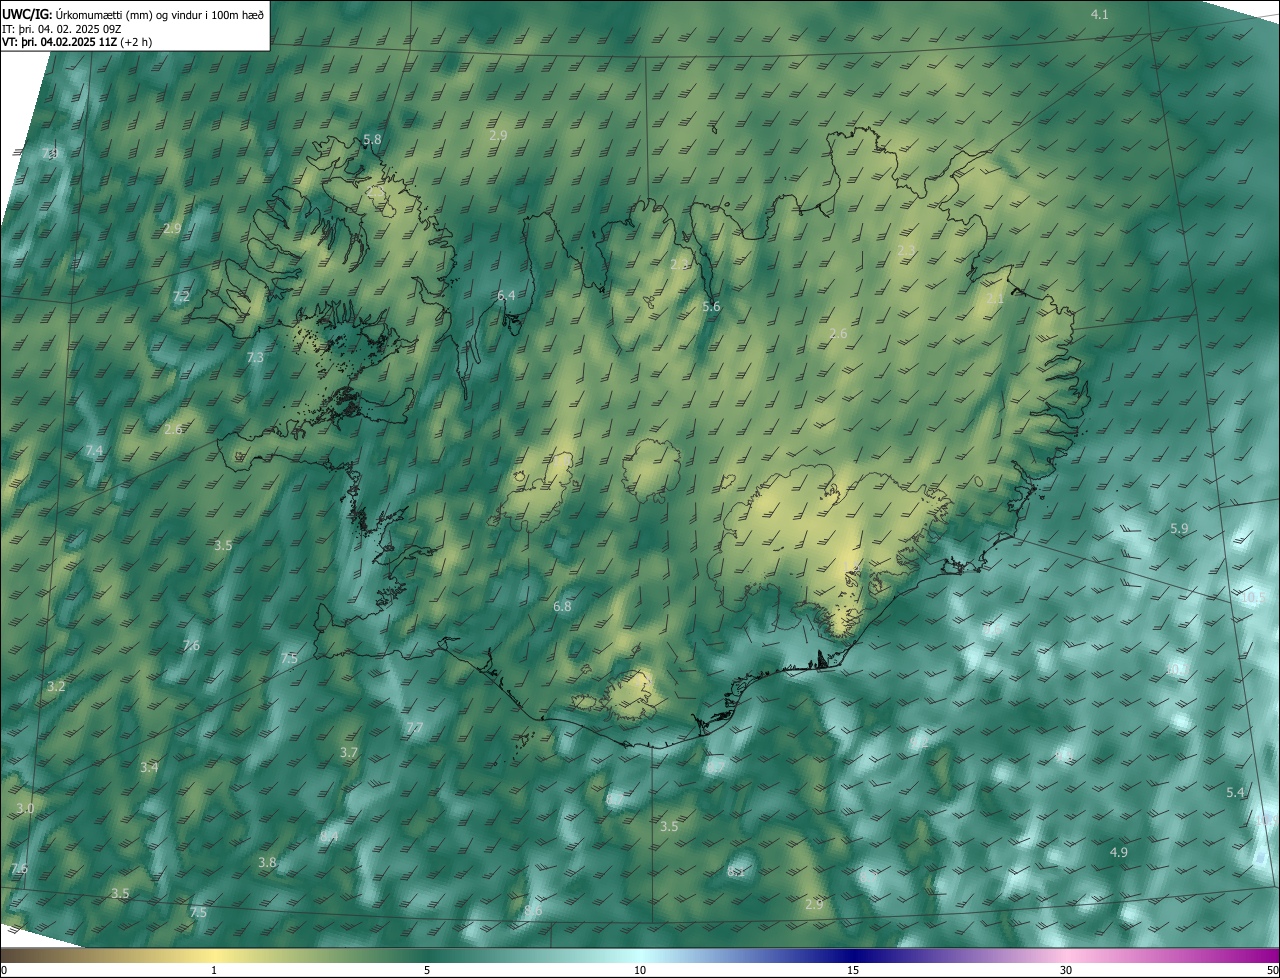This screenshot has height=978, width=1280.
Task: Click the color scale tick label 0
Action: 3,970
